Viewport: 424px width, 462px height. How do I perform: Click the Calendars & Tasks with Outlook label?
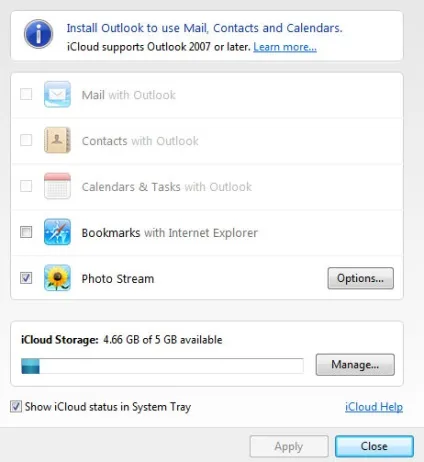click(167, 187)
